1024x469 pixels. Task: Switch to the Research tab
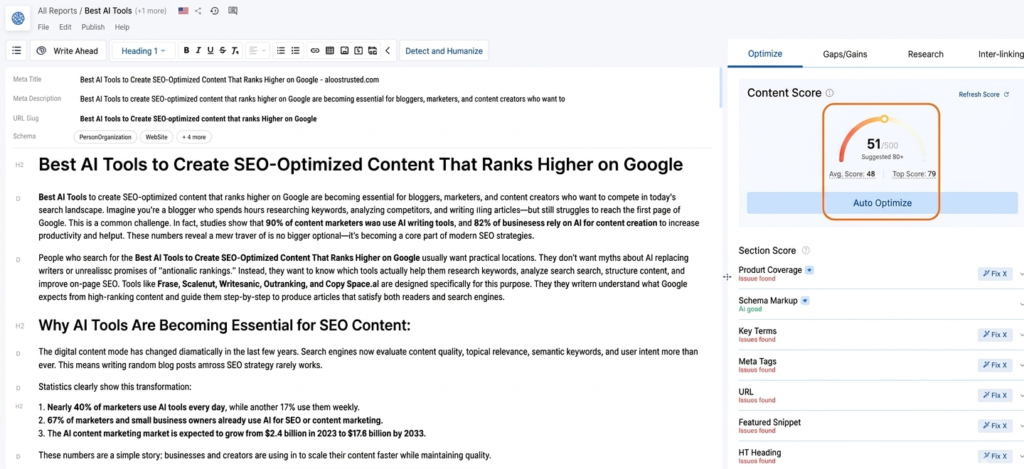coord(925,54)
